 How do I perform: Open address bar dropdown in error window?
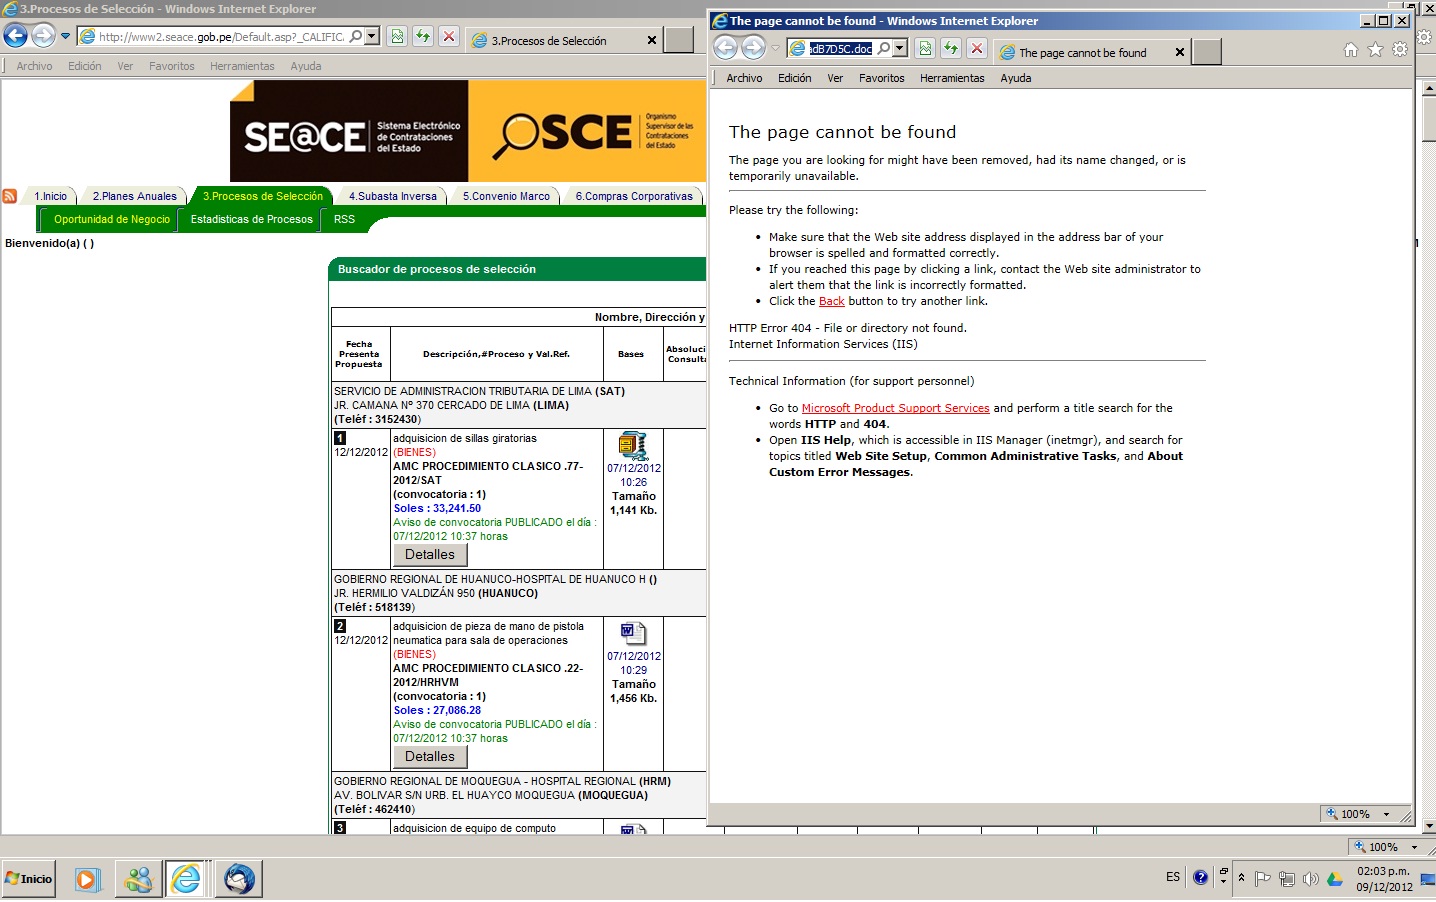[x=900, y=48]
